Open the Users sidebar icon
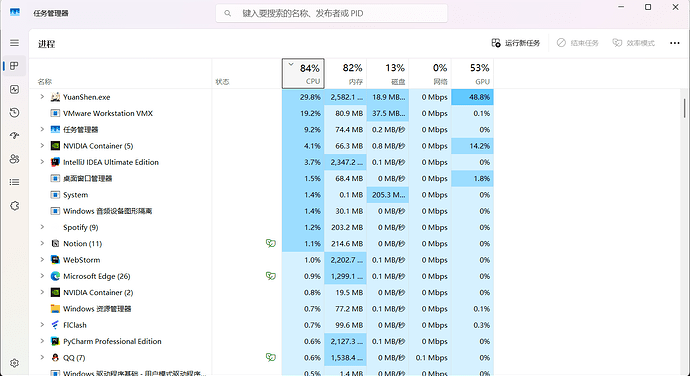 [15, 159]
